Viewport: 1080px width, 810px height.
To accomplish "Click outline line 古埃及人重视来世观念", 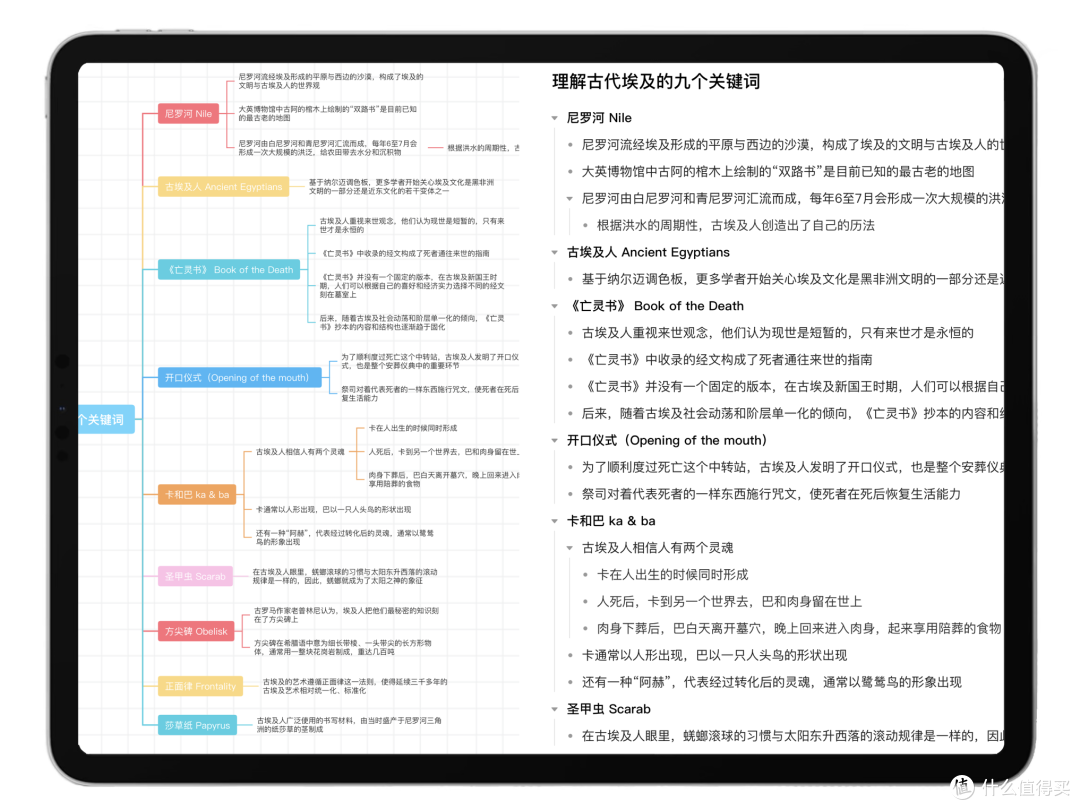I will [778, 333].
